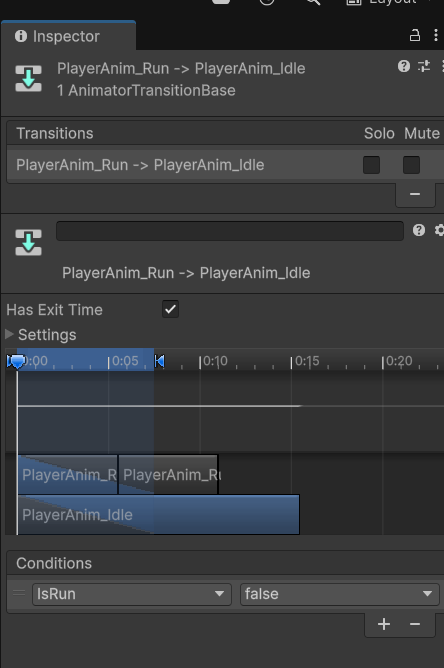Viewport: 444px width, 668px height.
Task: Click the Conditions list header
Action: click(x=225, y=563)
